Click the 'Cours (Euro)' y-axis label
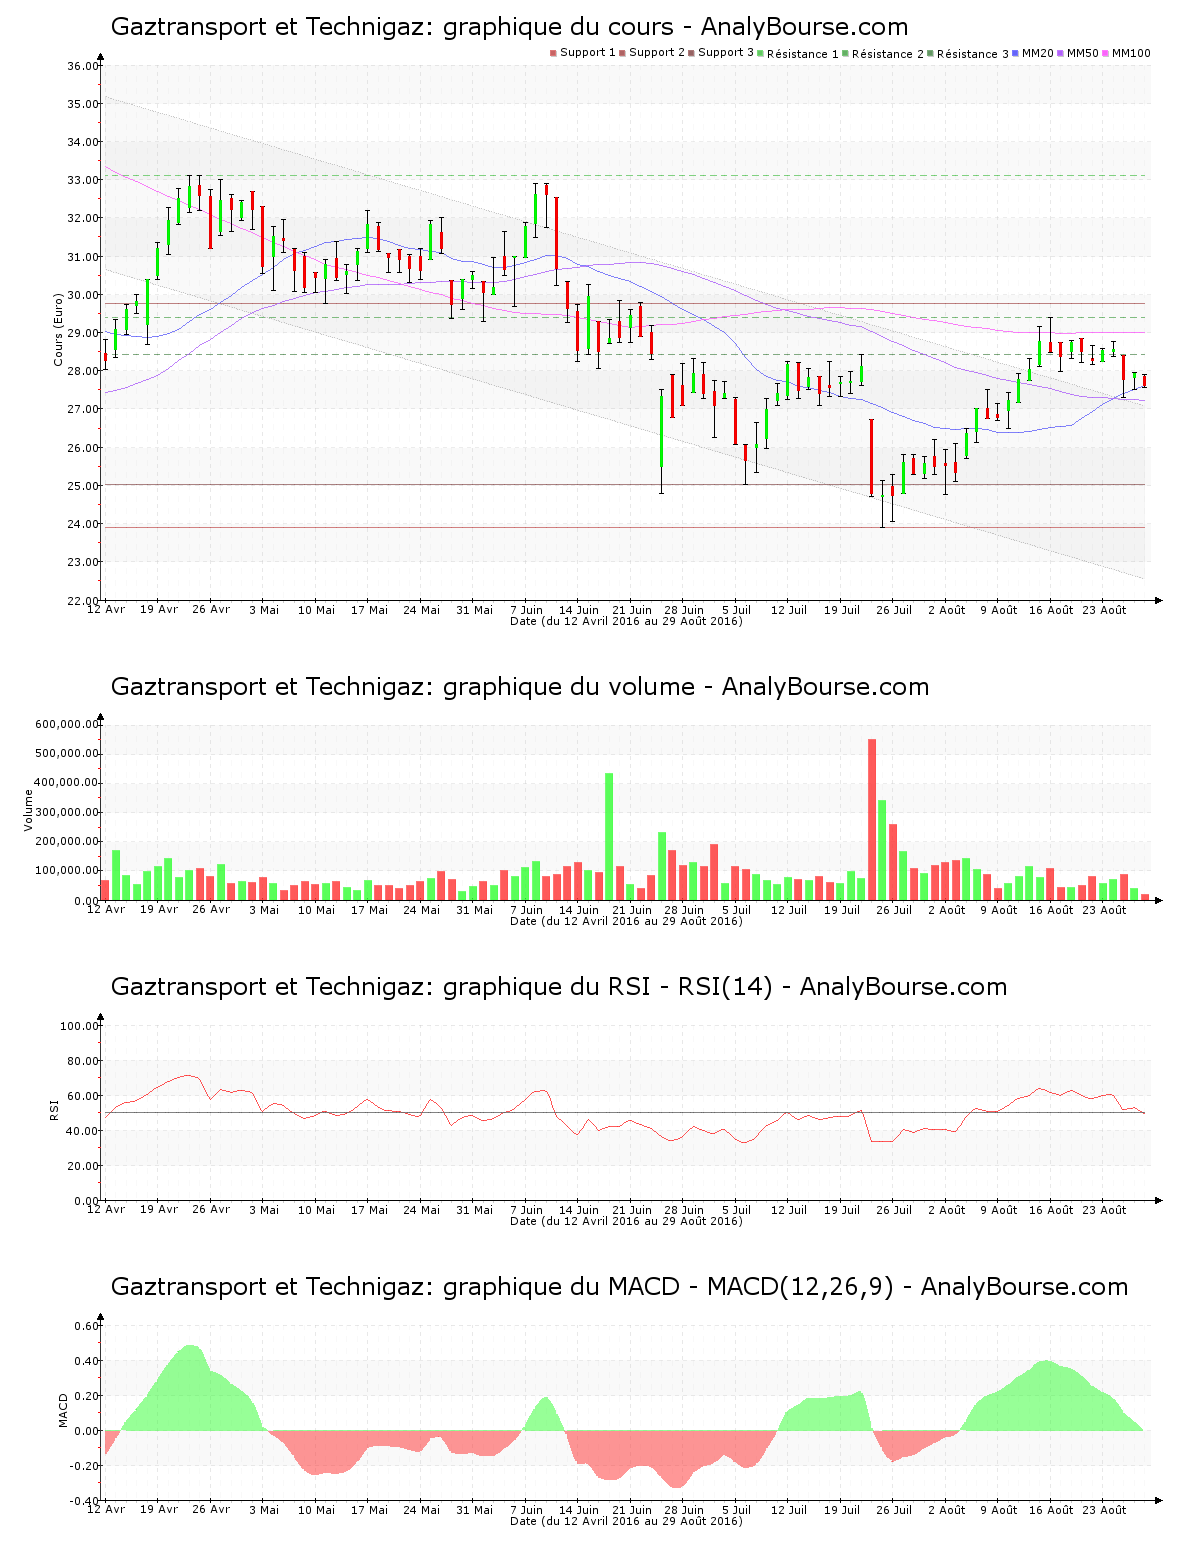The width and height of the screenshot is (1200, 1550). point(58,329)
